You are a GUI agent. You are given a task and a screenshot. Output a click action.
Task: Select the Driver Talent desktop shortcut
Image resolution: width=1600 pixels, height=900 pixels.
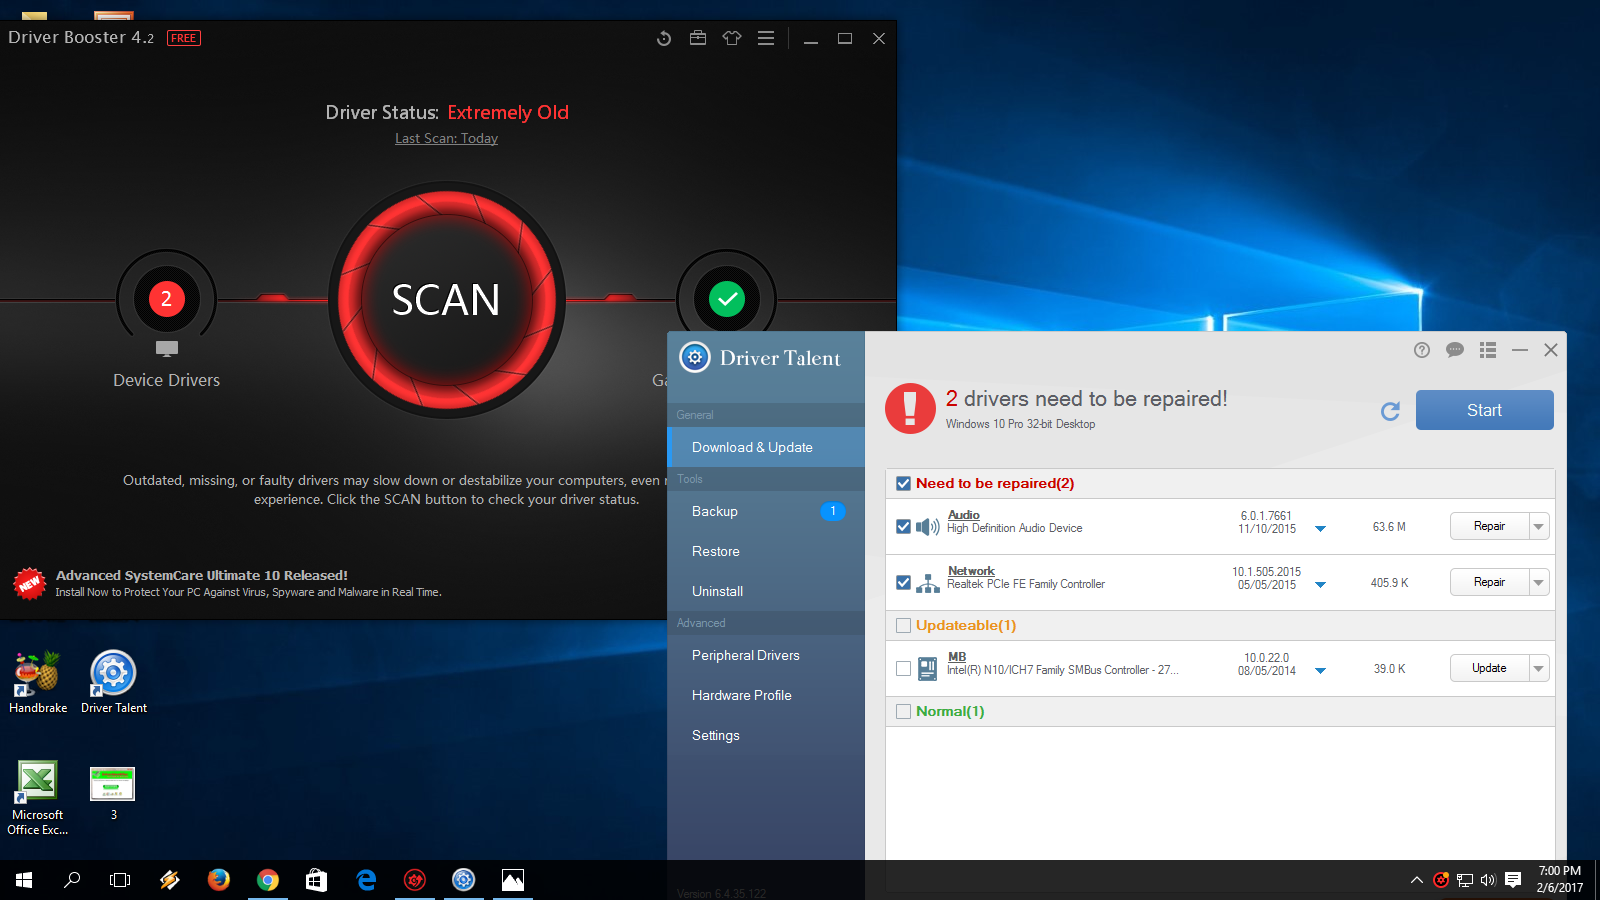(114, 683)
